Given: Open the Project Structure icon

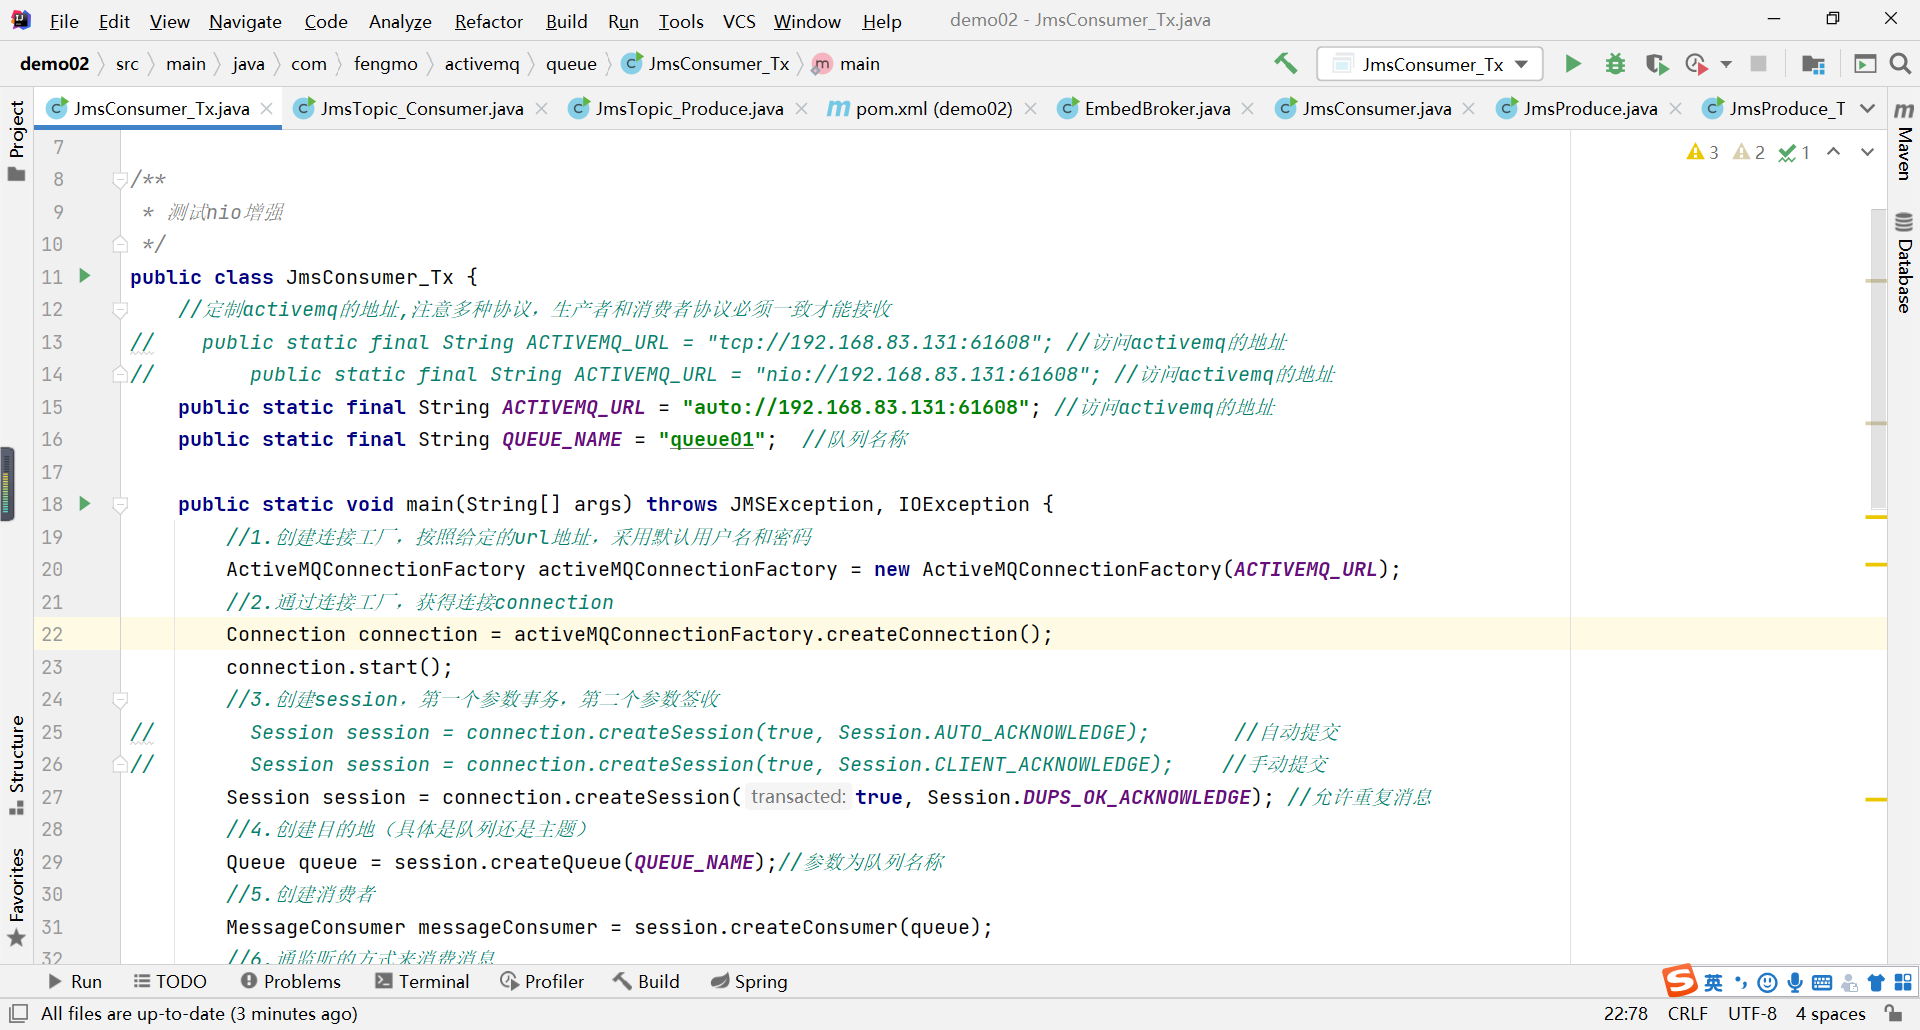Looking at the screenshot, I should pyautogui.click(x=1813, y=64).
